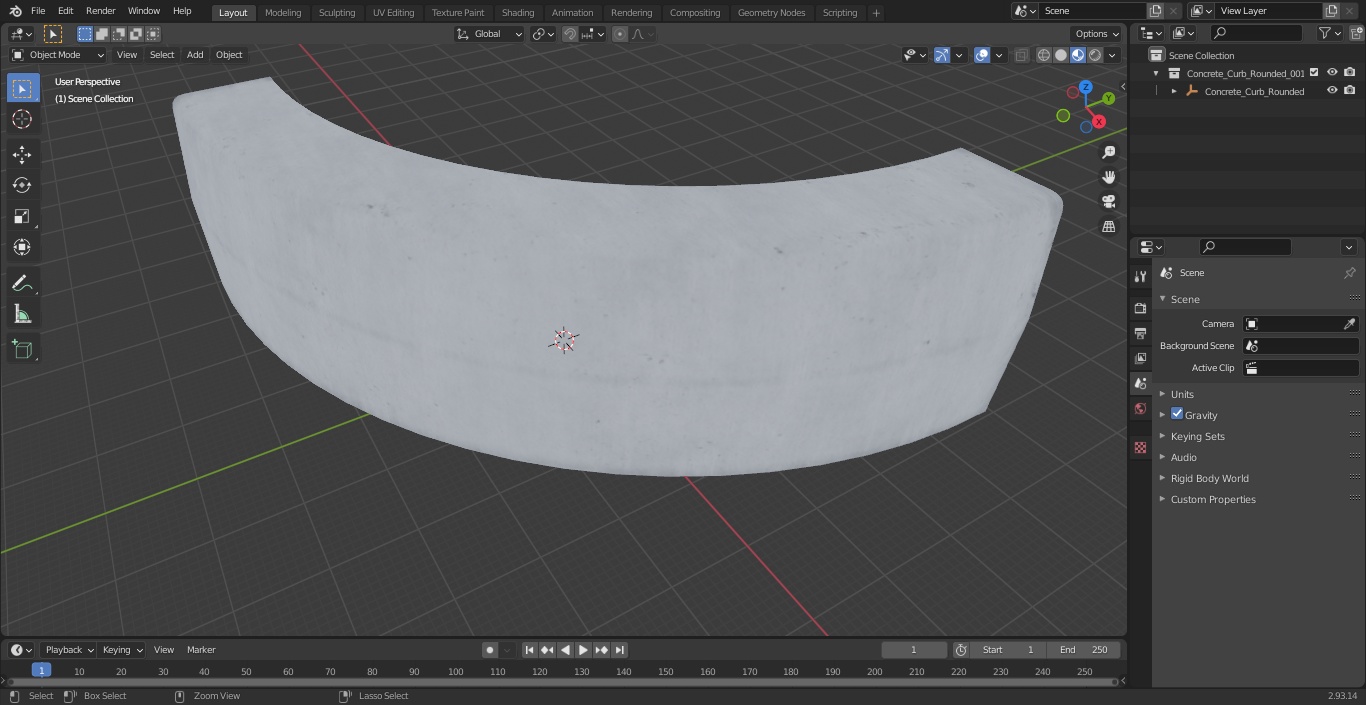
Task: Open the Options dropdown
Action: coord(1097,34)
